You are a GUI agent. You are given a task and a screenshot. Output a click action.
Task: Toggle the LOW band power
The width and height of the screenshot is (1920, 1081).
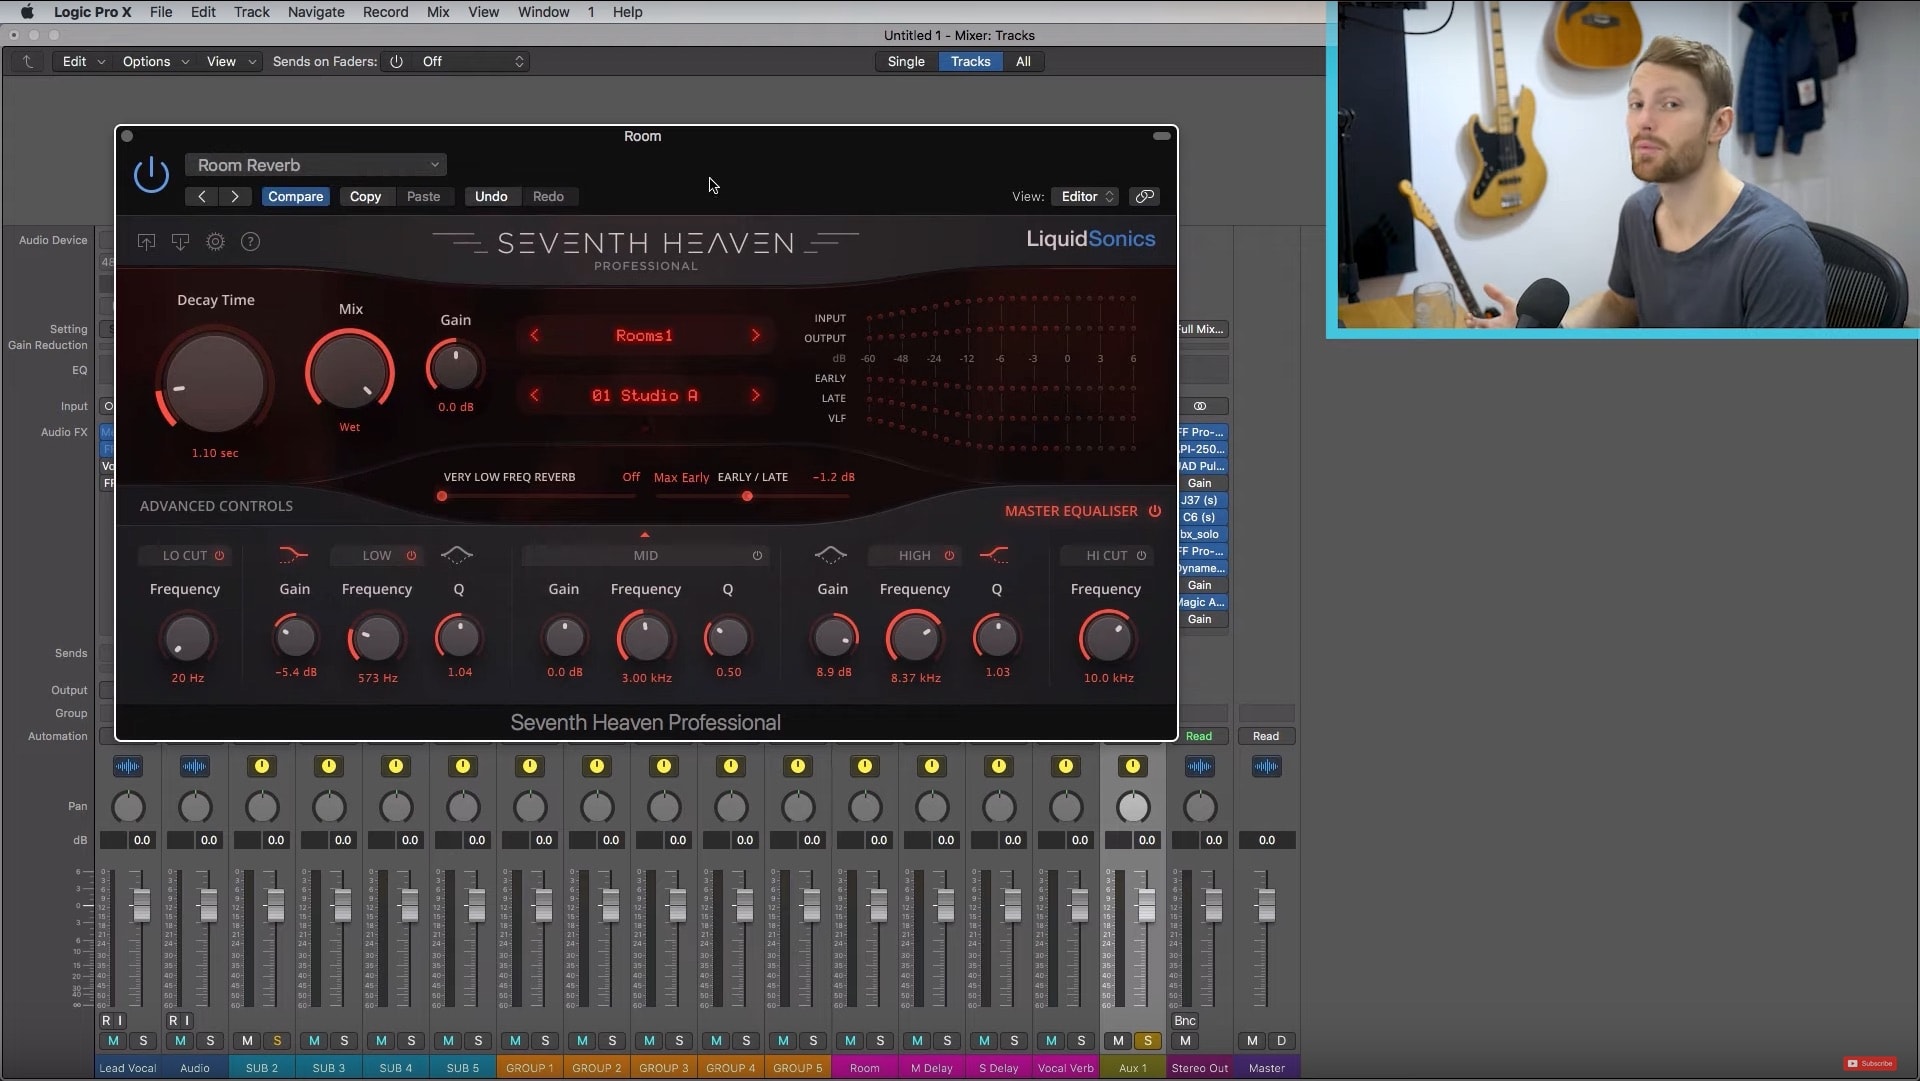pos(411,556)
